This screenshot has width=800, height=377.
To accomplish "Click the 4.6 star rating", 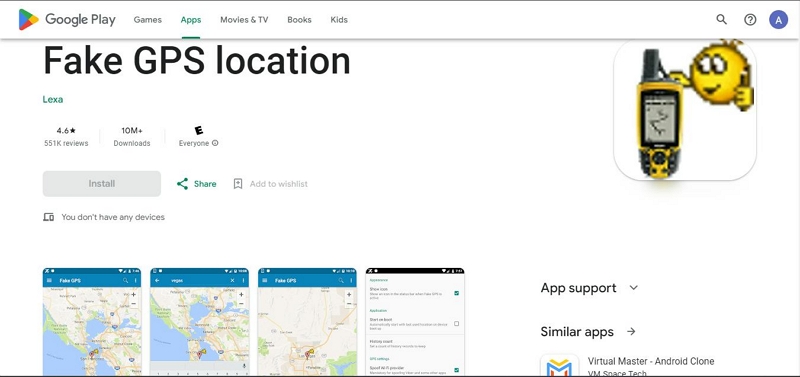I will tap(66, 131).
